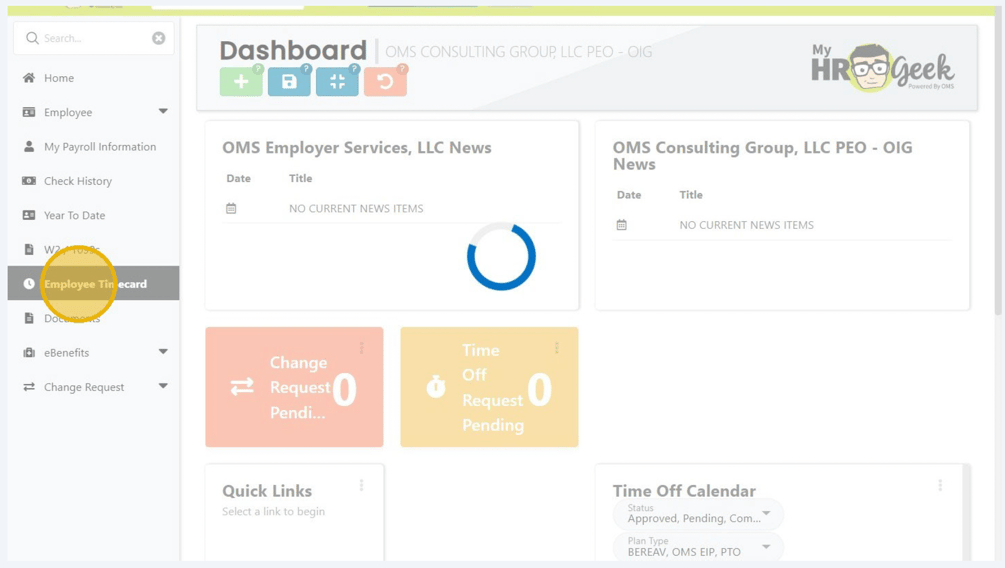Click the Employee ID card icon

(x=29, y=112)
